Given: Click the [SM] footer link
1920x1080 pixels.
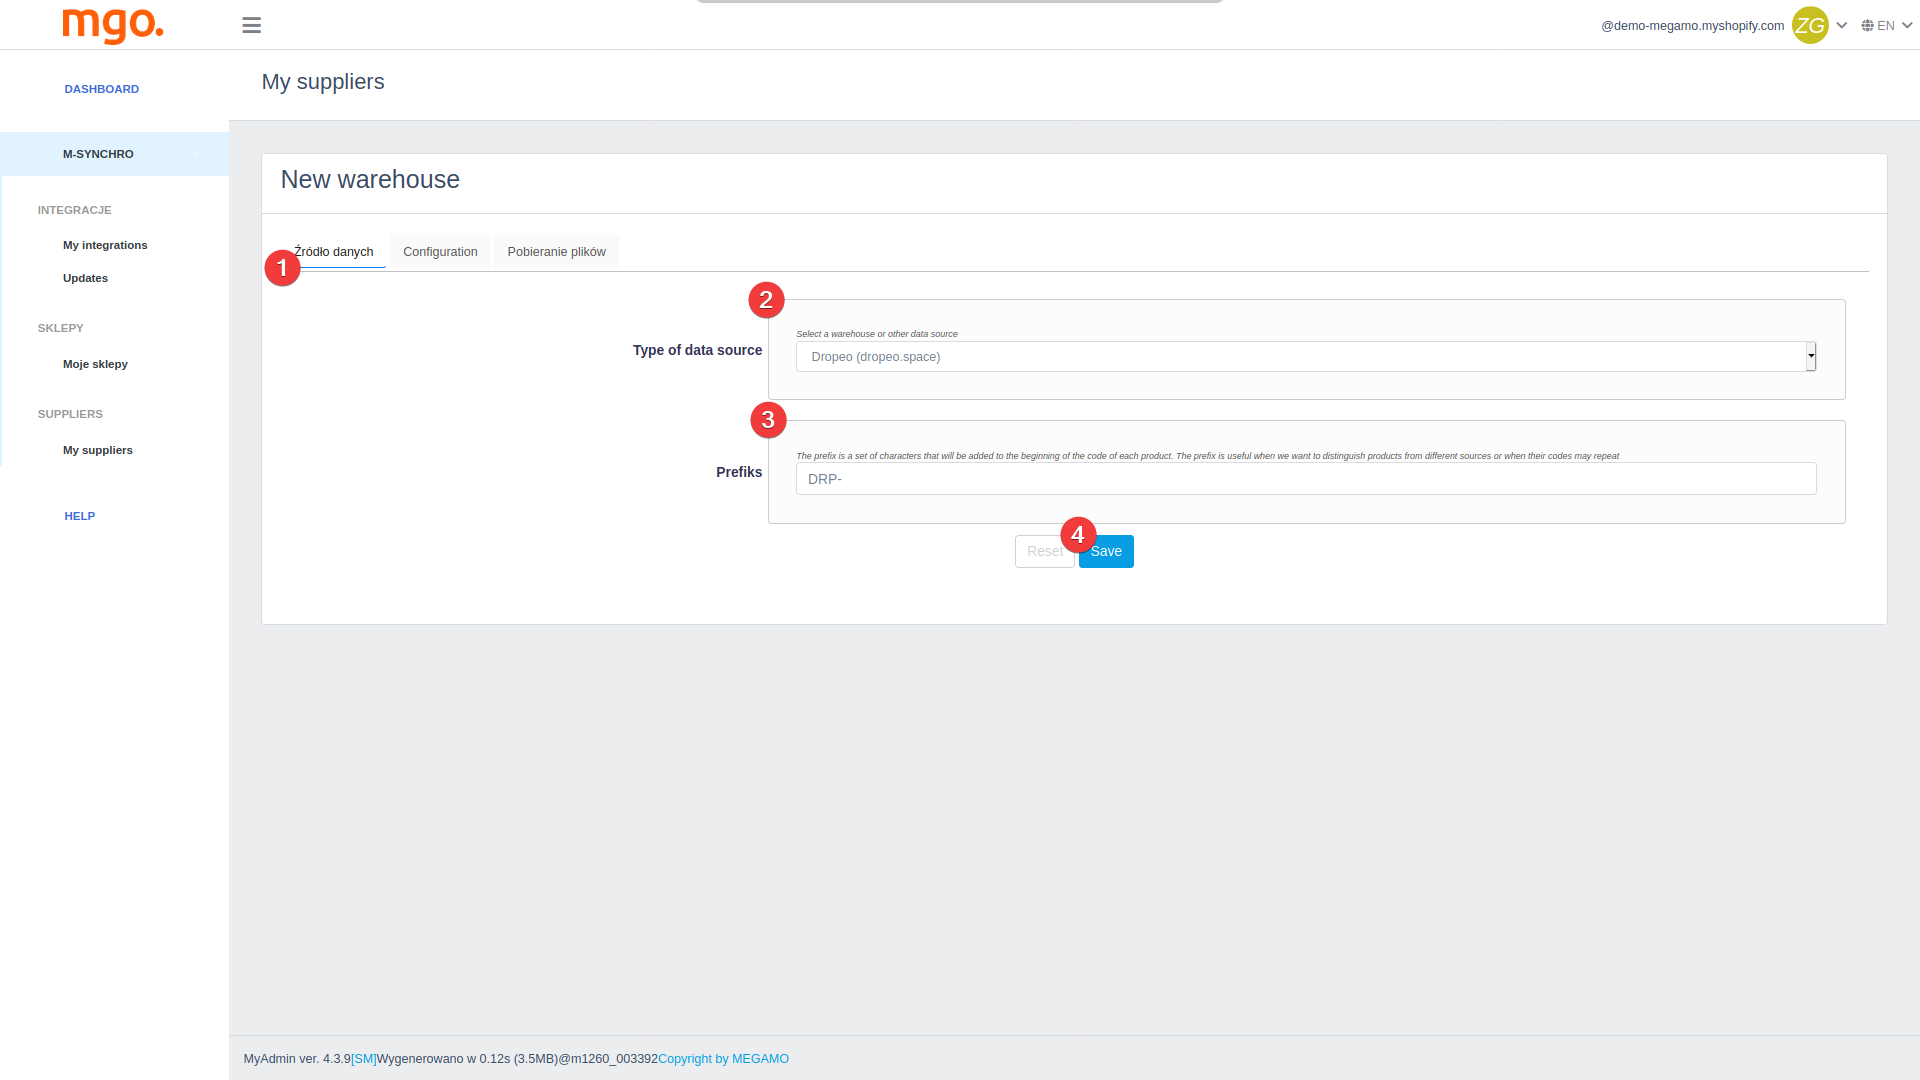Looking at the screenshot, I should coord(364,1059).
